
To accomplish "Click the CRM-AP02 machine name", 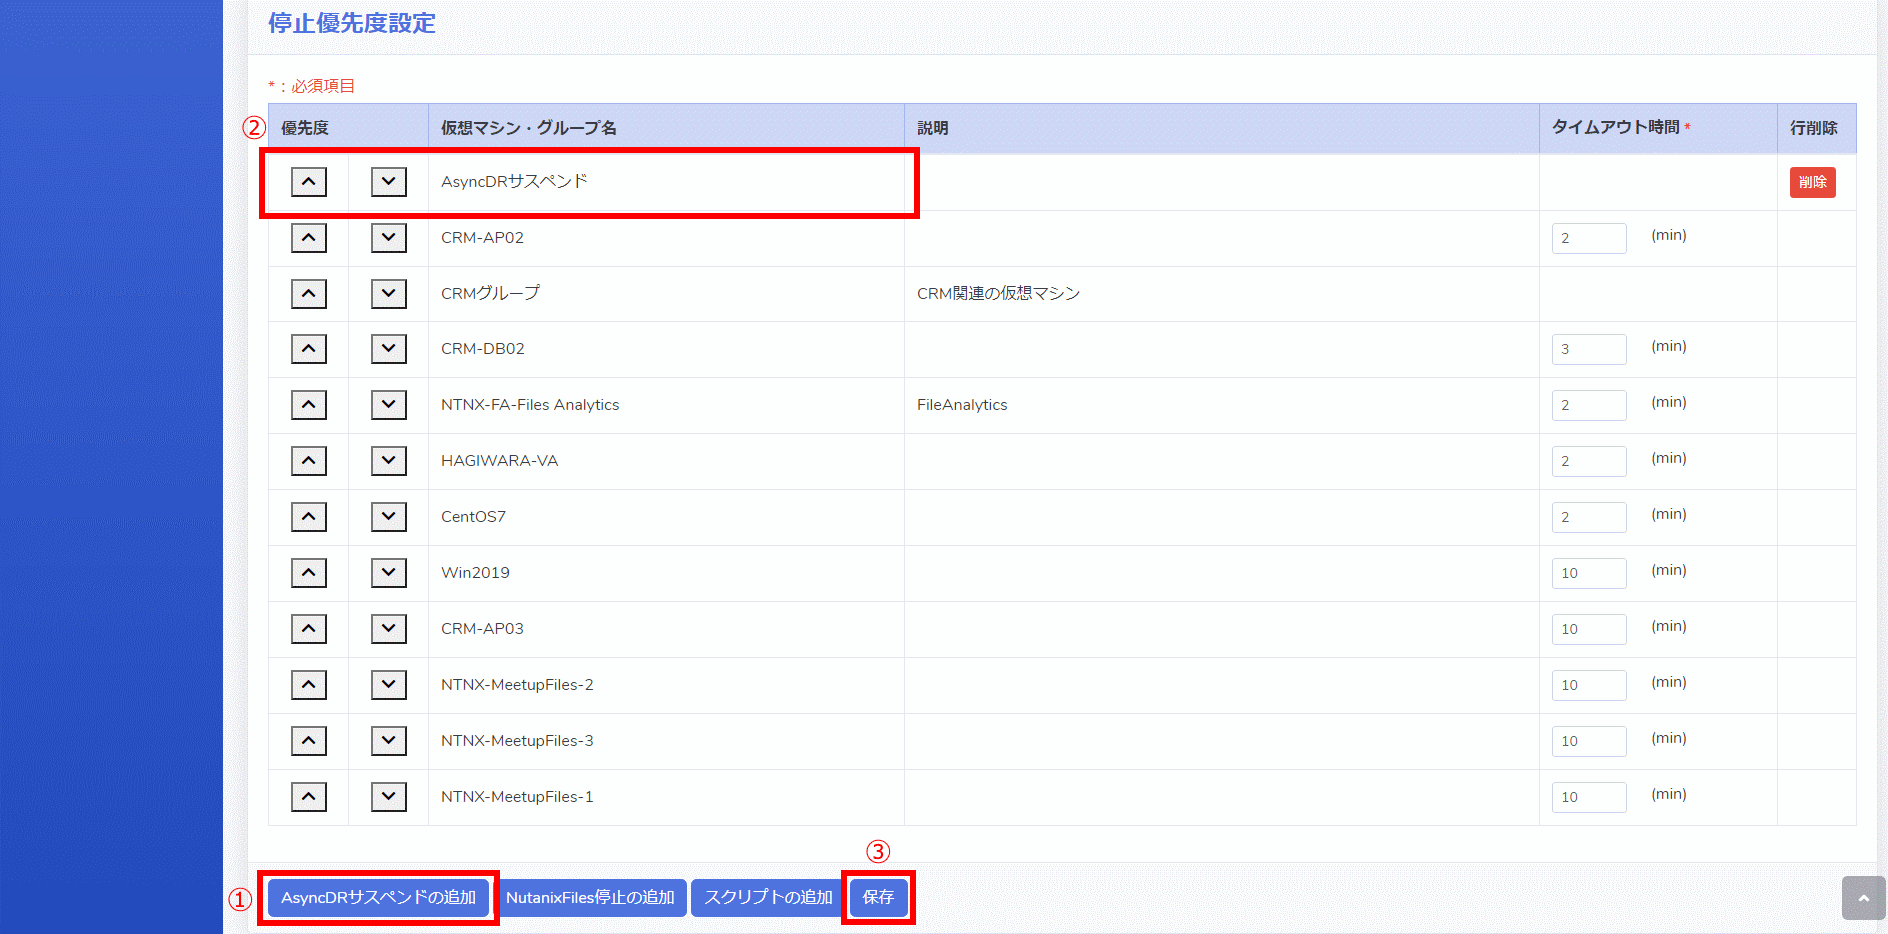I will tap(482, 238).
